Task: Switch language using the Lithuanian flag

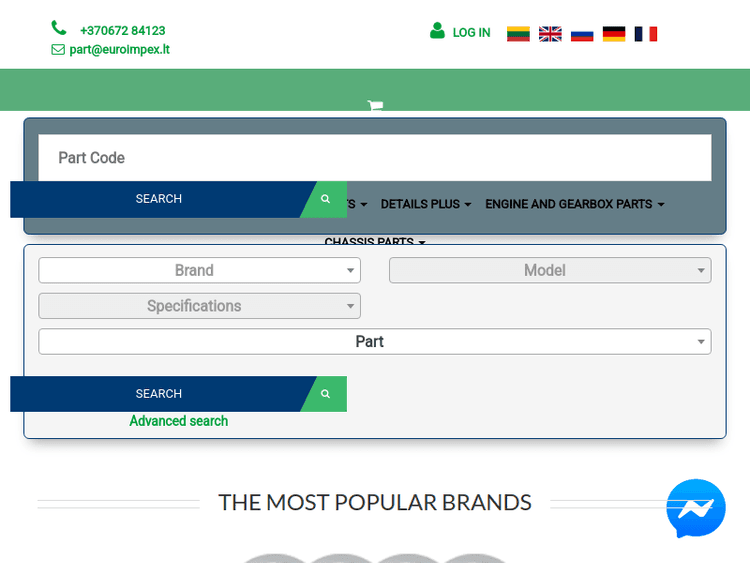Action: pos(518,33)
